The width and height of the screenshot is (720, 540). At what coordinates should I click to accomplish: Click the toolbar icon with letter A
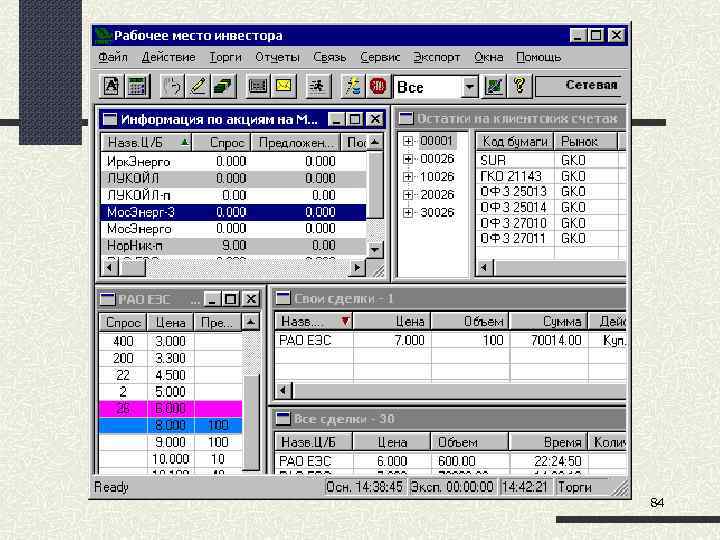(x=112, y=86)
